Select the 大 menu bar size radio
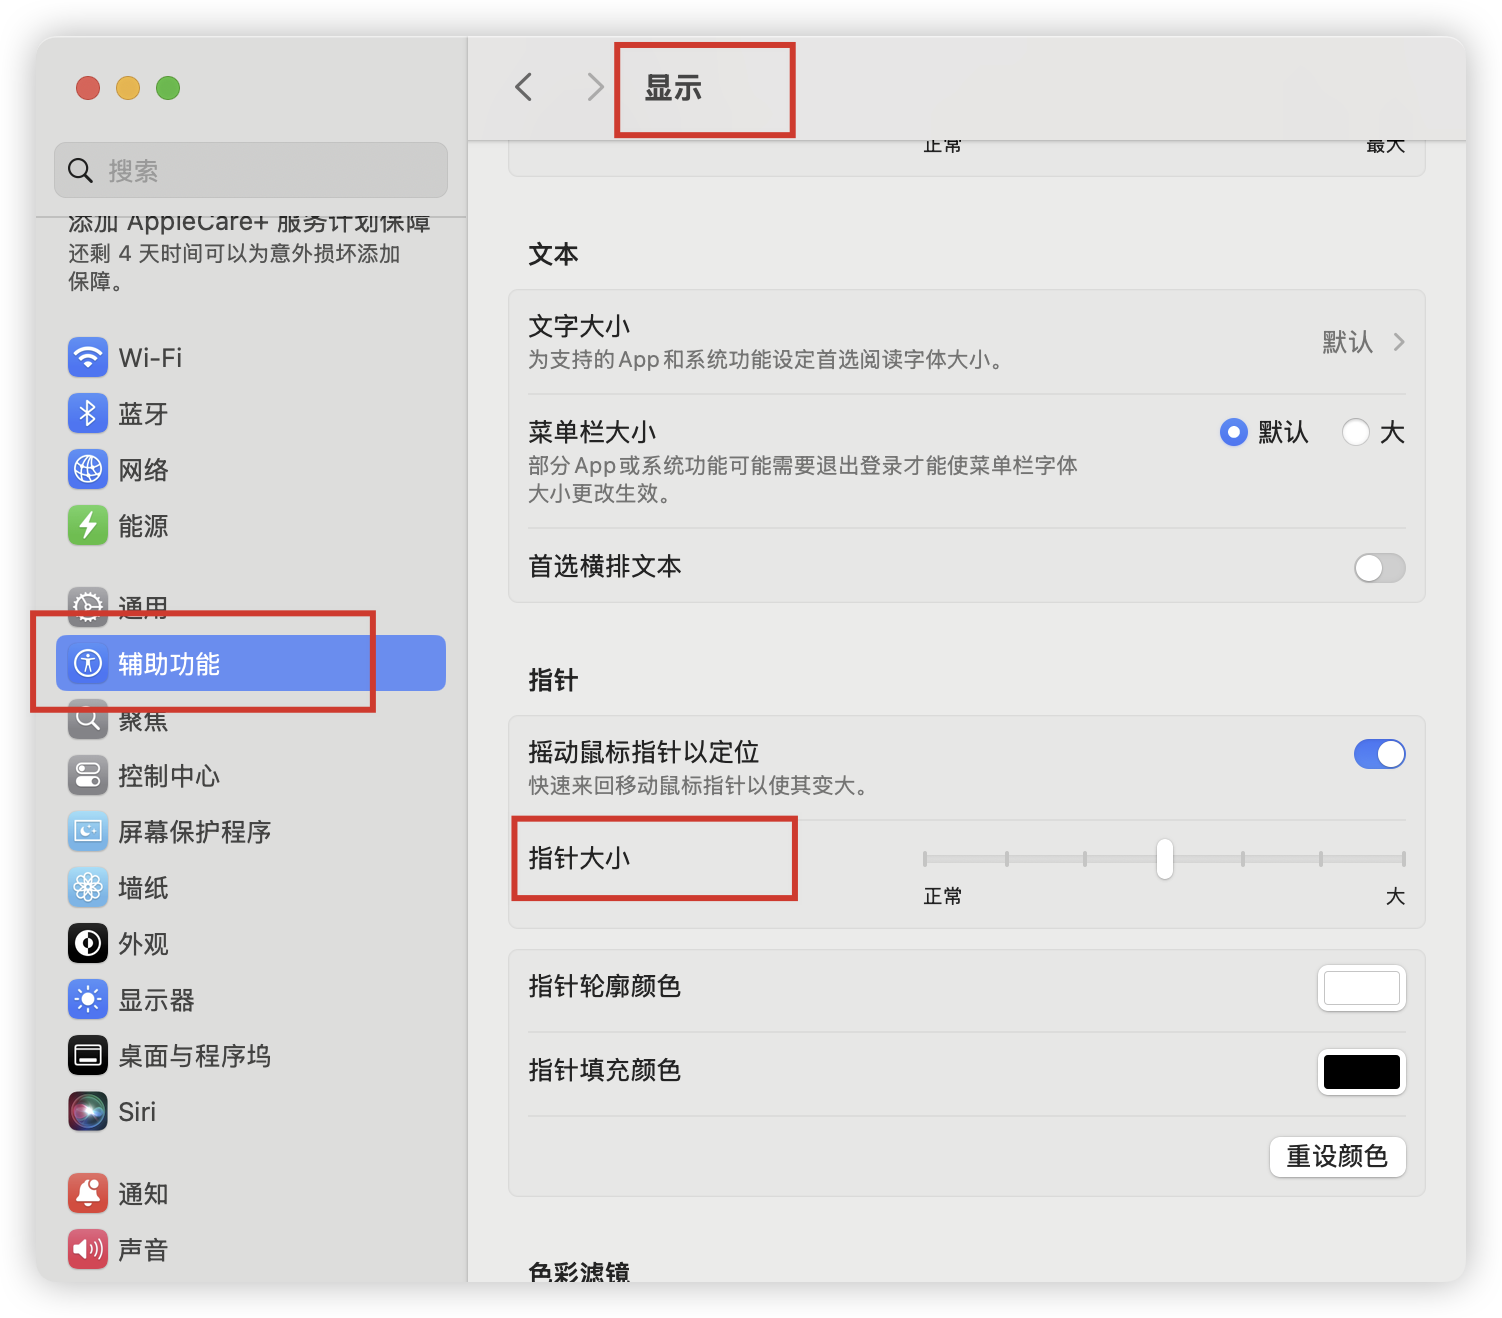The height and width of the screenshot is (1318, 1502). click(1356, 433)
